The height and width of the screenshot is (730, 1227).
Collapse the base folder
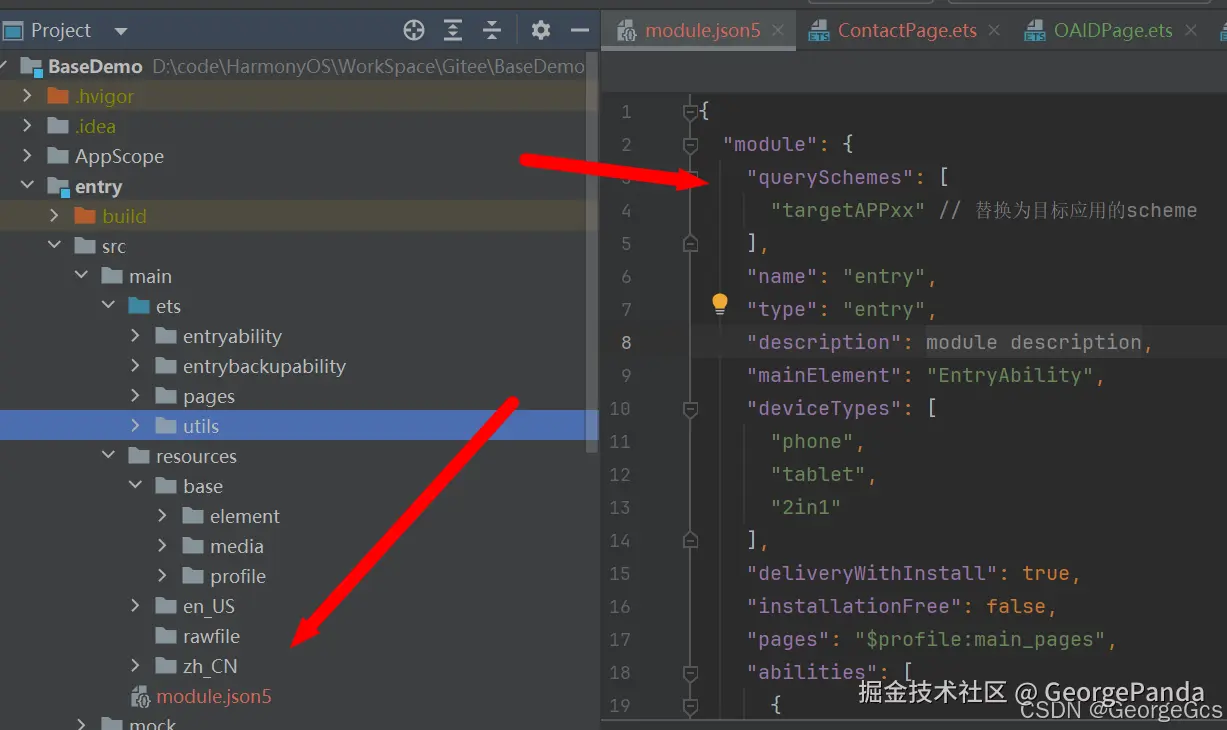tap(136, 486)
